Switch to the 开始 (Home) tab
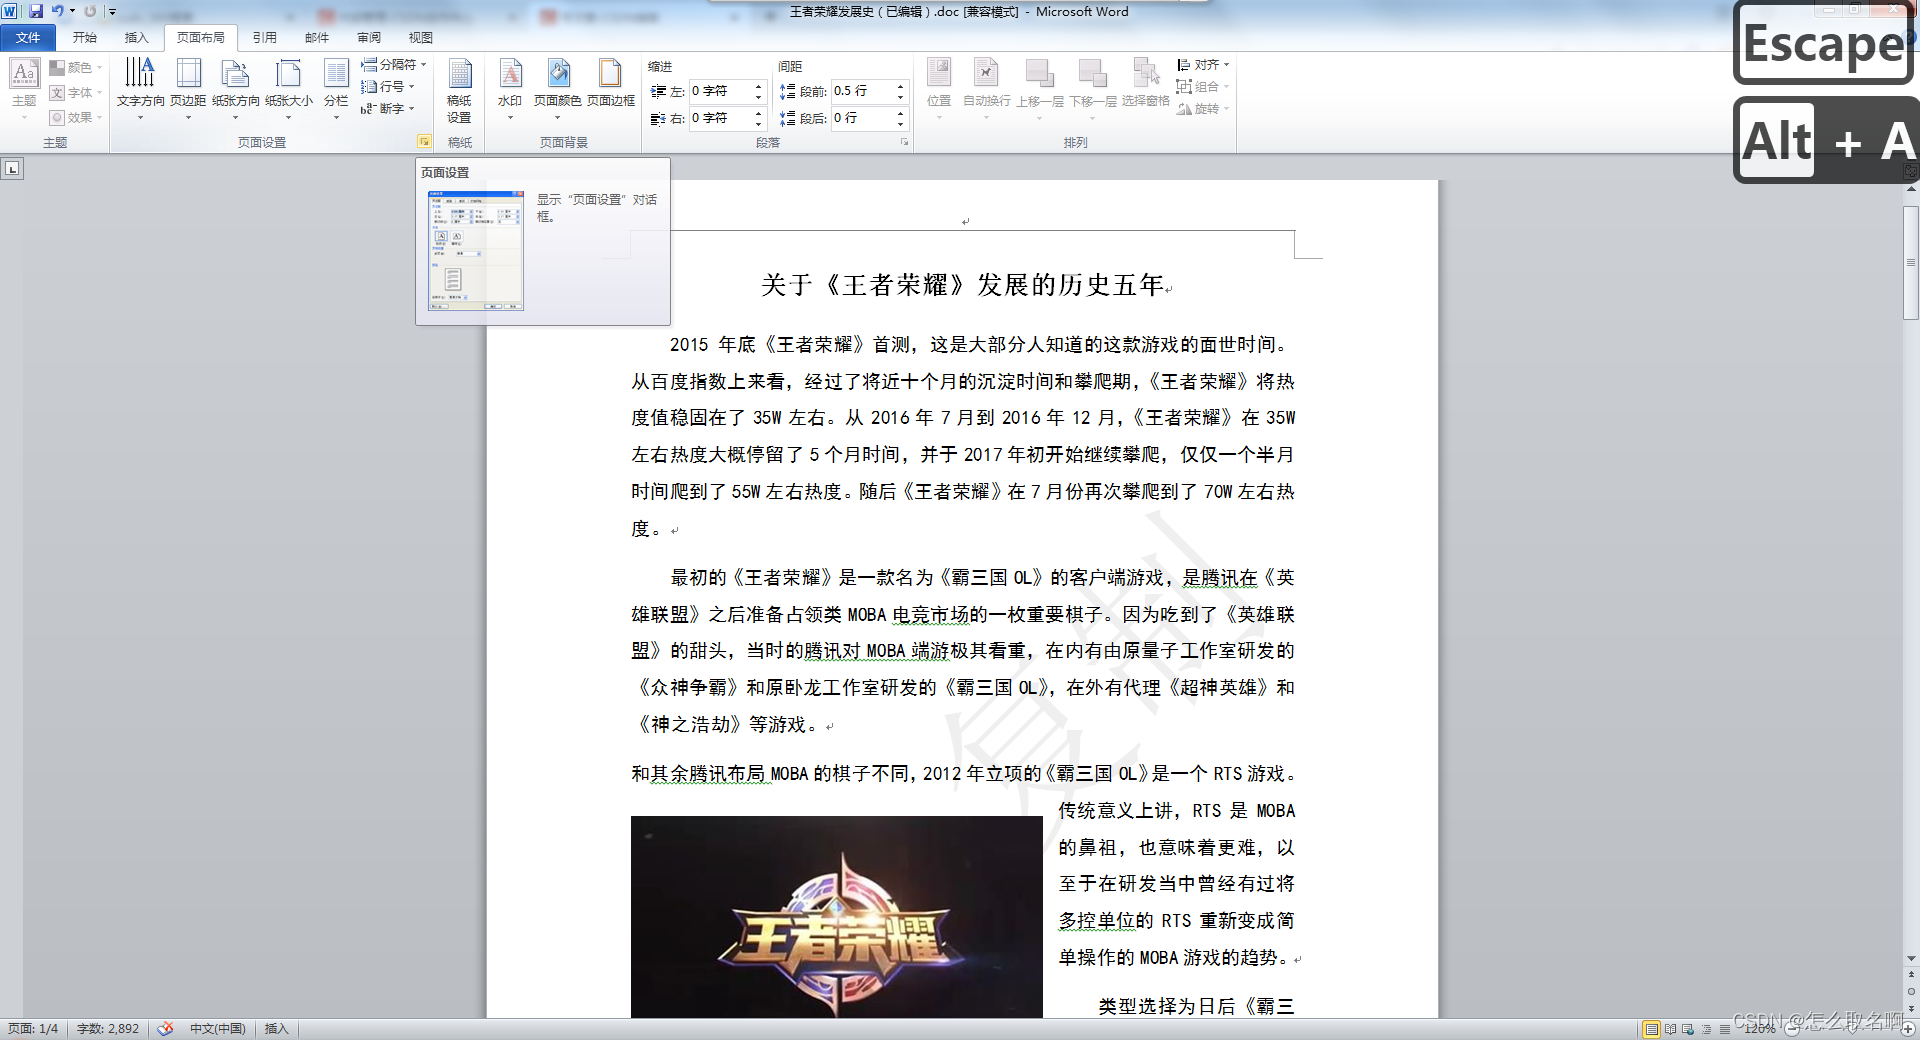Screen dimensions: 1920x1040 pos(85,38)
